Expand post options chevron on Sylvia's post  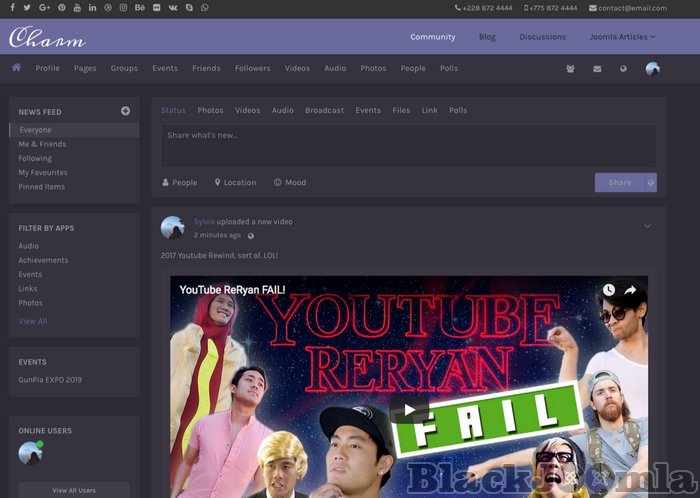647,226
